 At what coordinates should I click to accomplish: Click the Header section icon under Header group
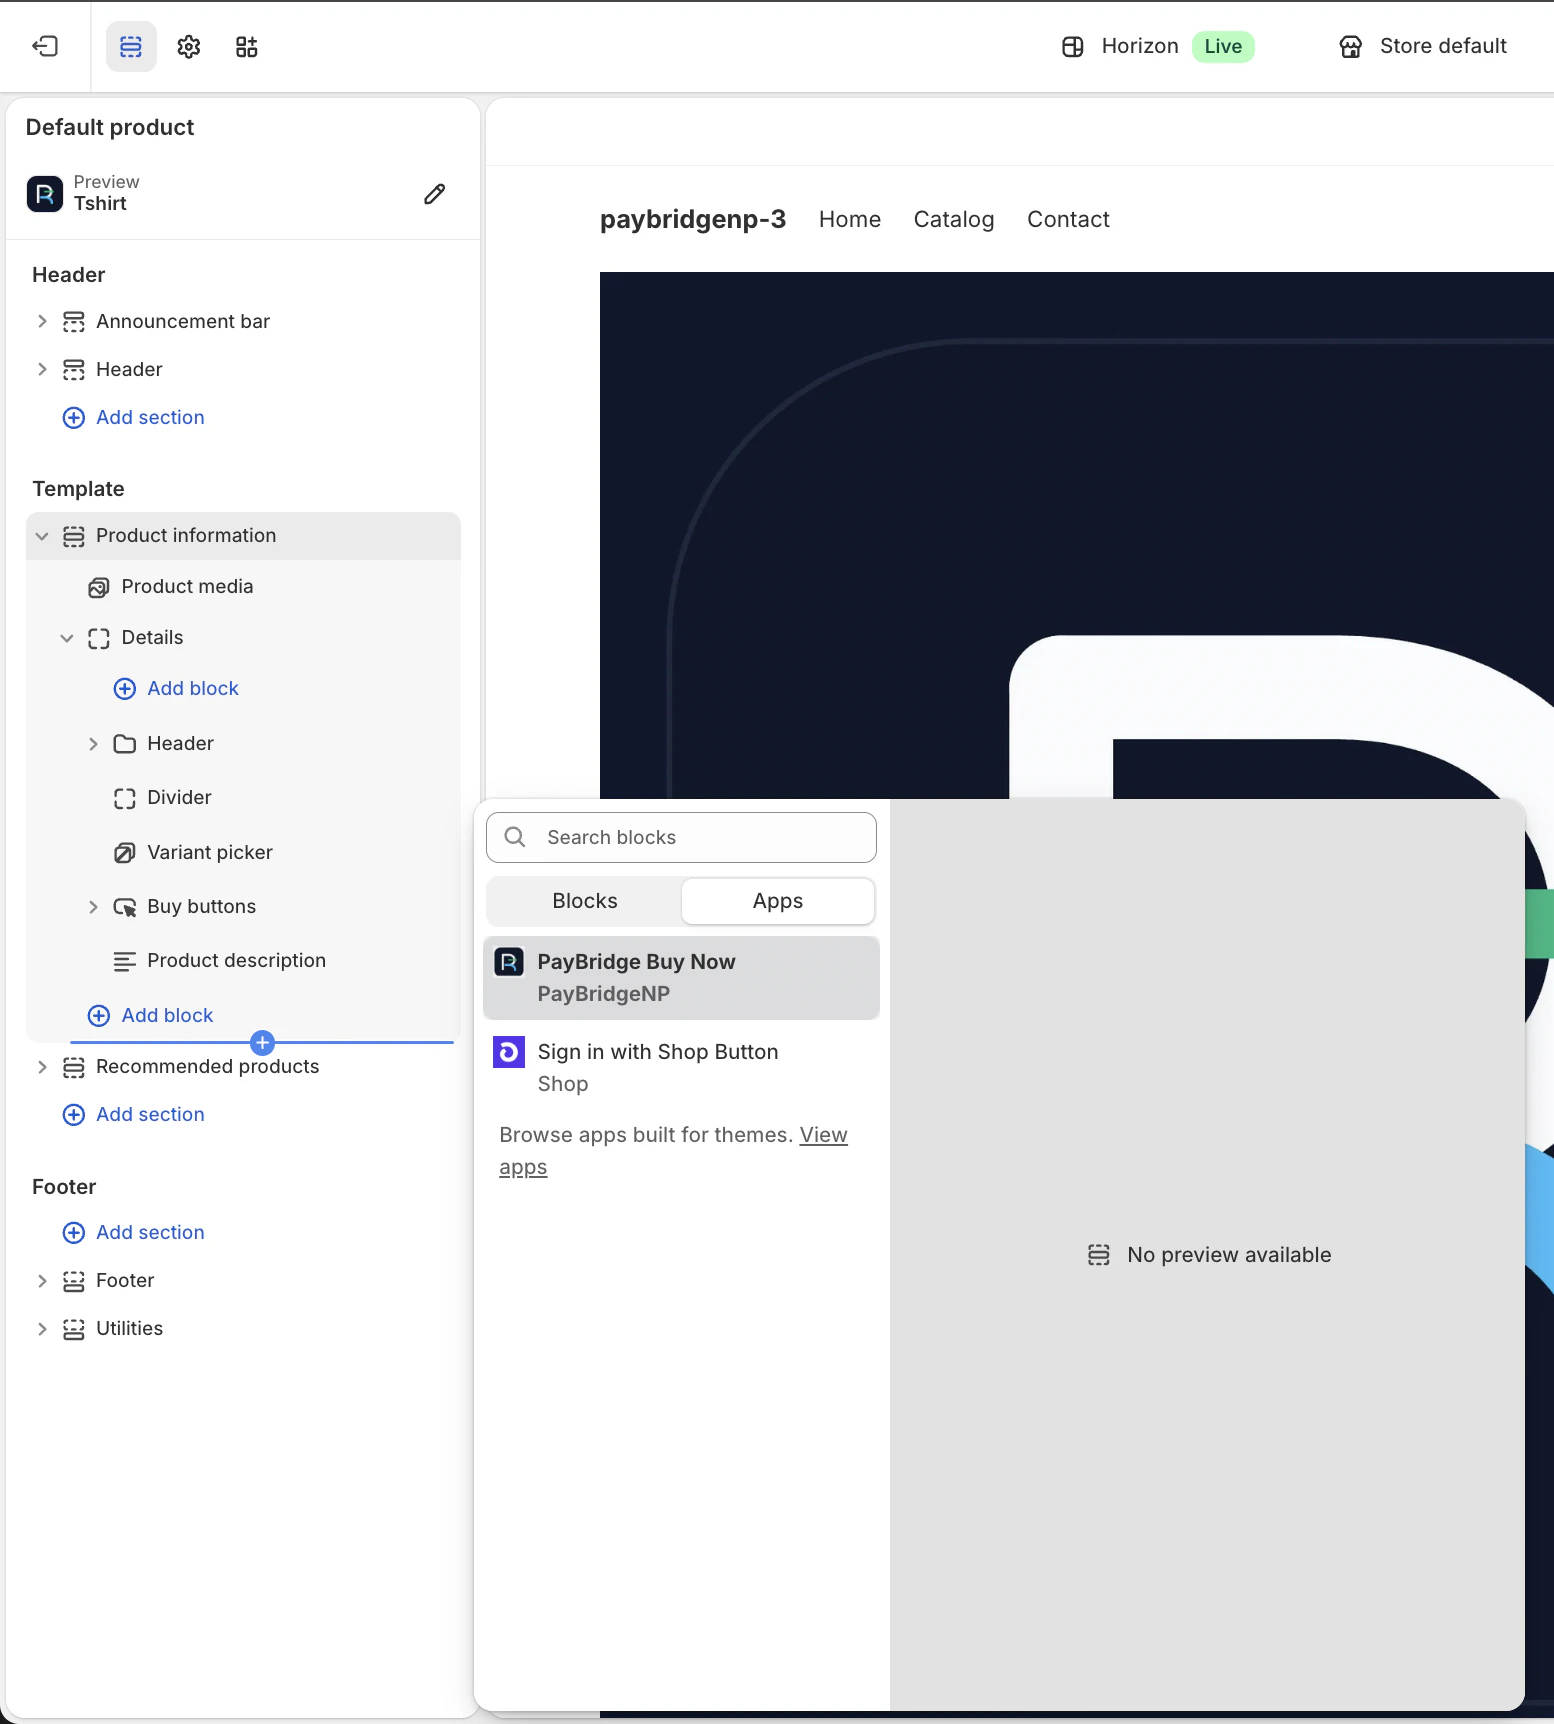[74, 370]
